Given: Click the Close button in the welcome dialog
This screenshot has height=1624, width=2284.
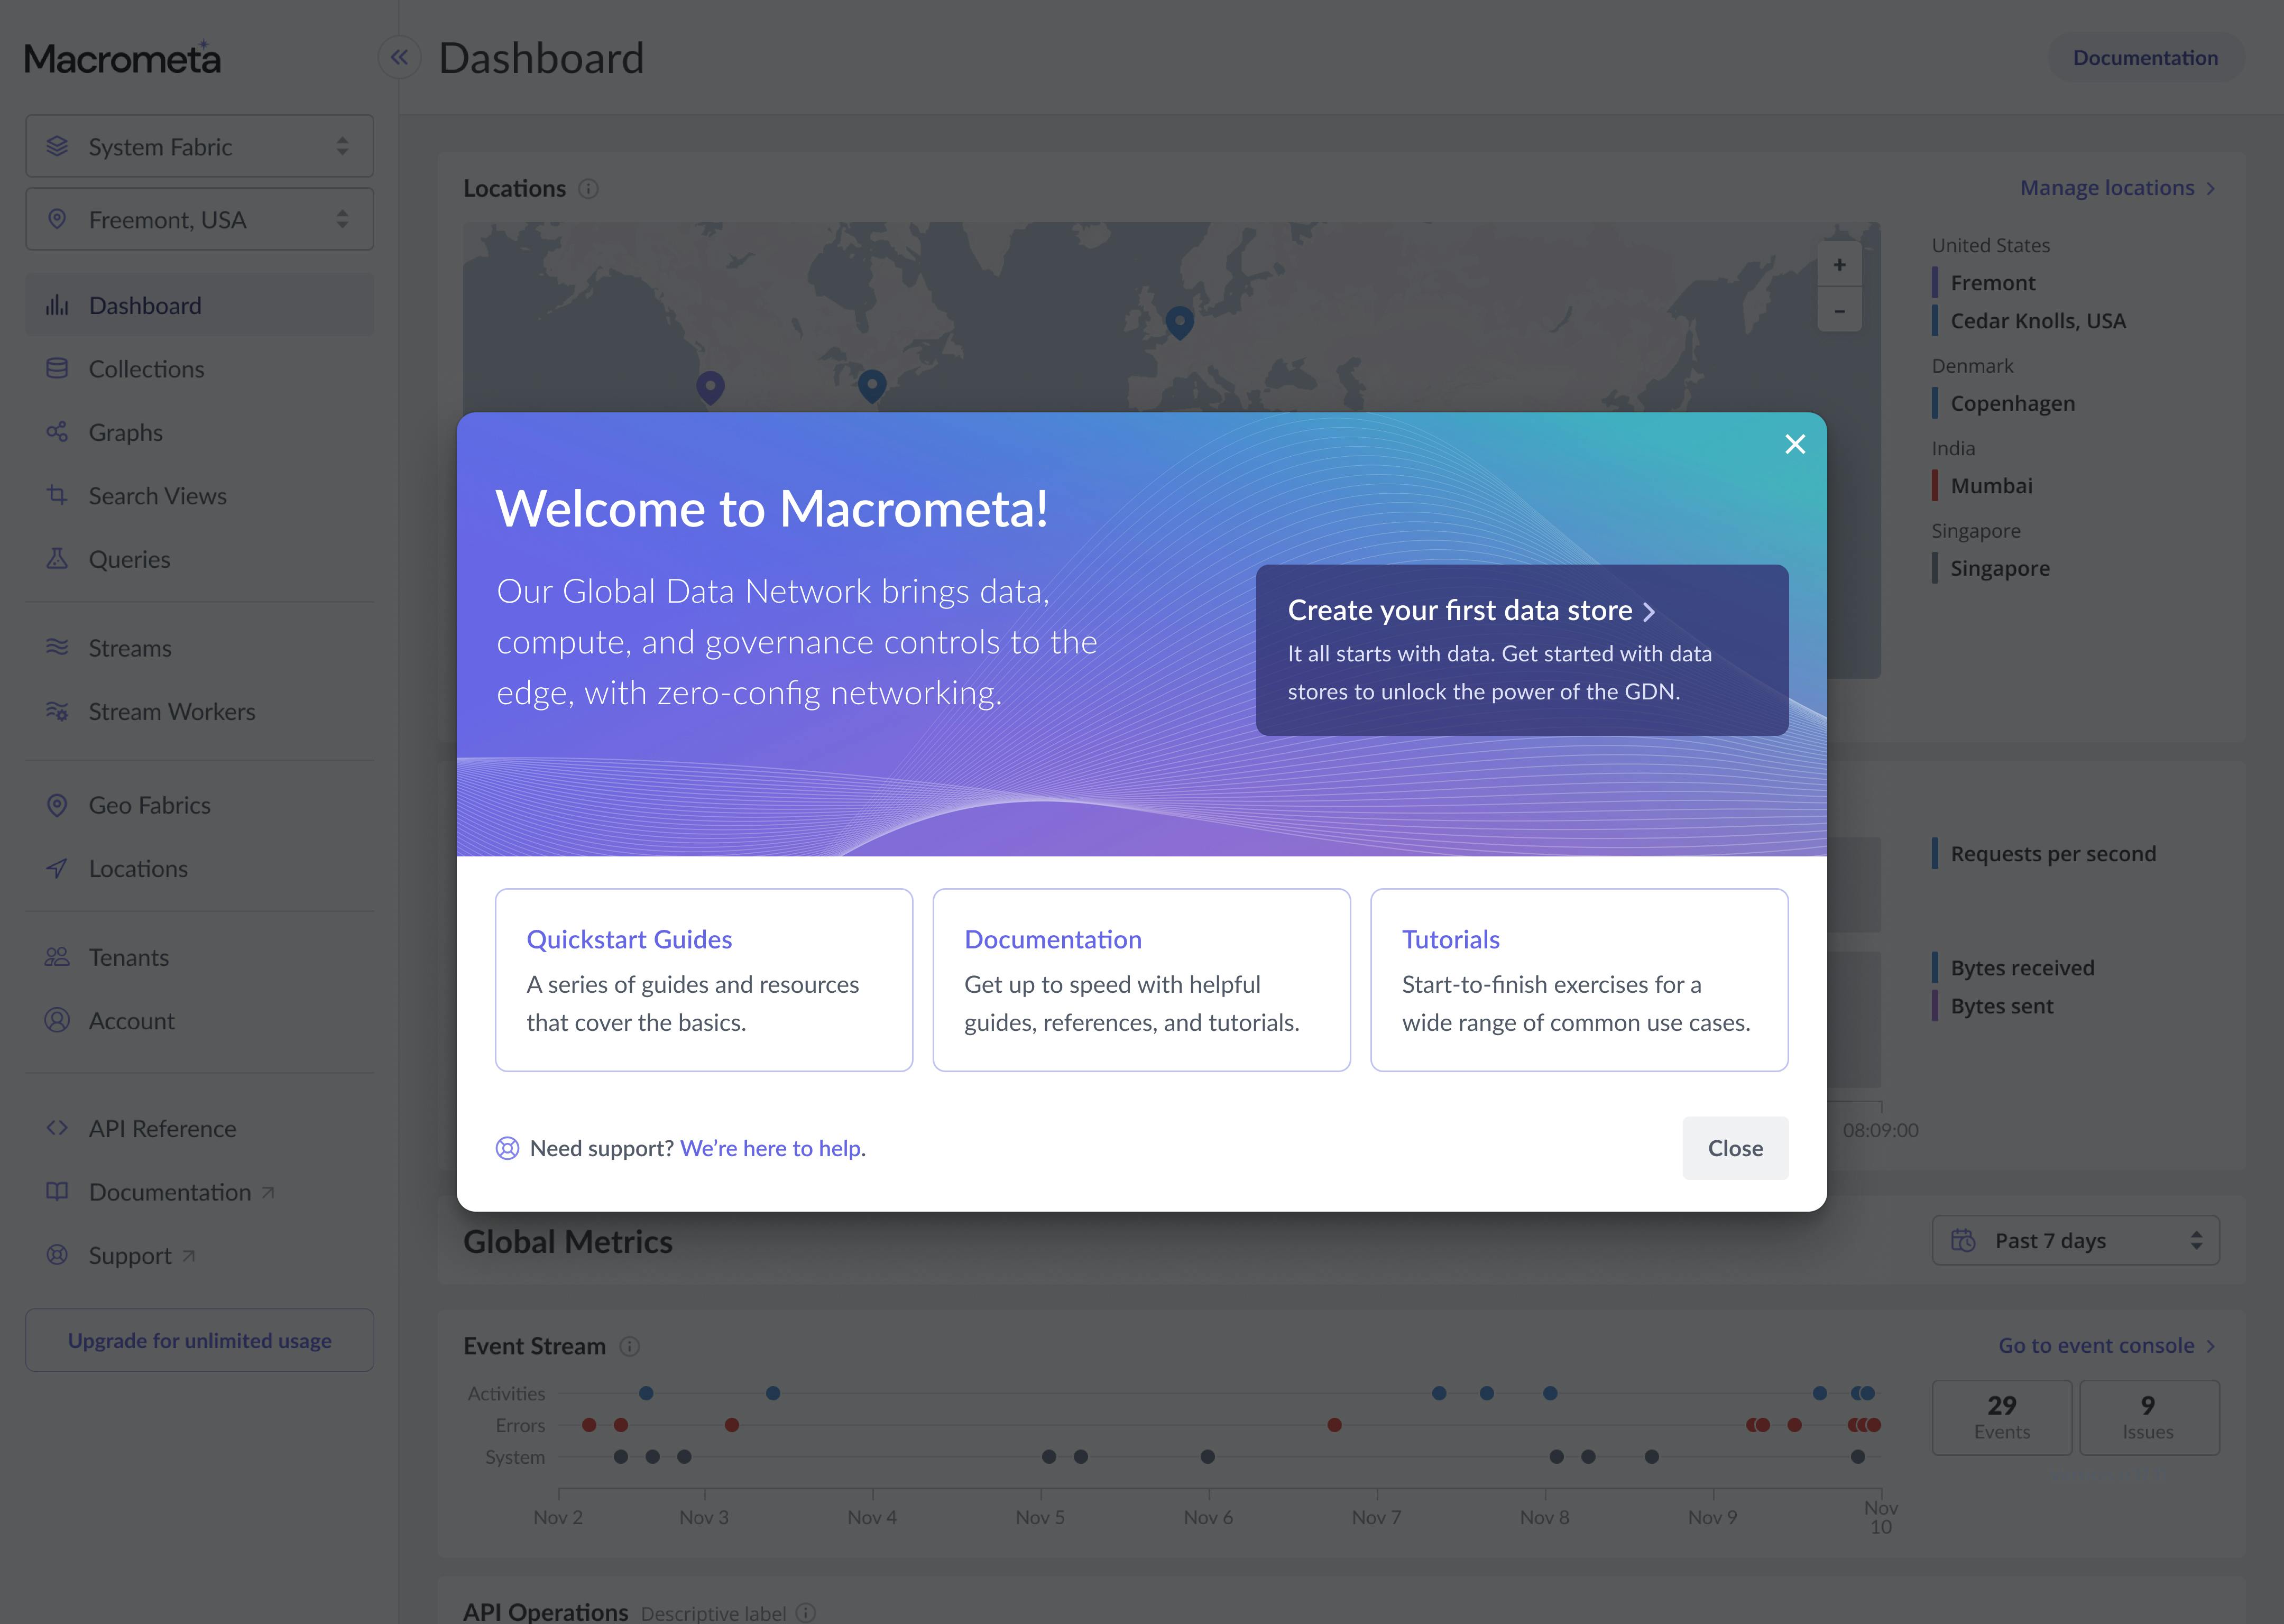Looking at the screenshot, I should click(1735, 1148).
